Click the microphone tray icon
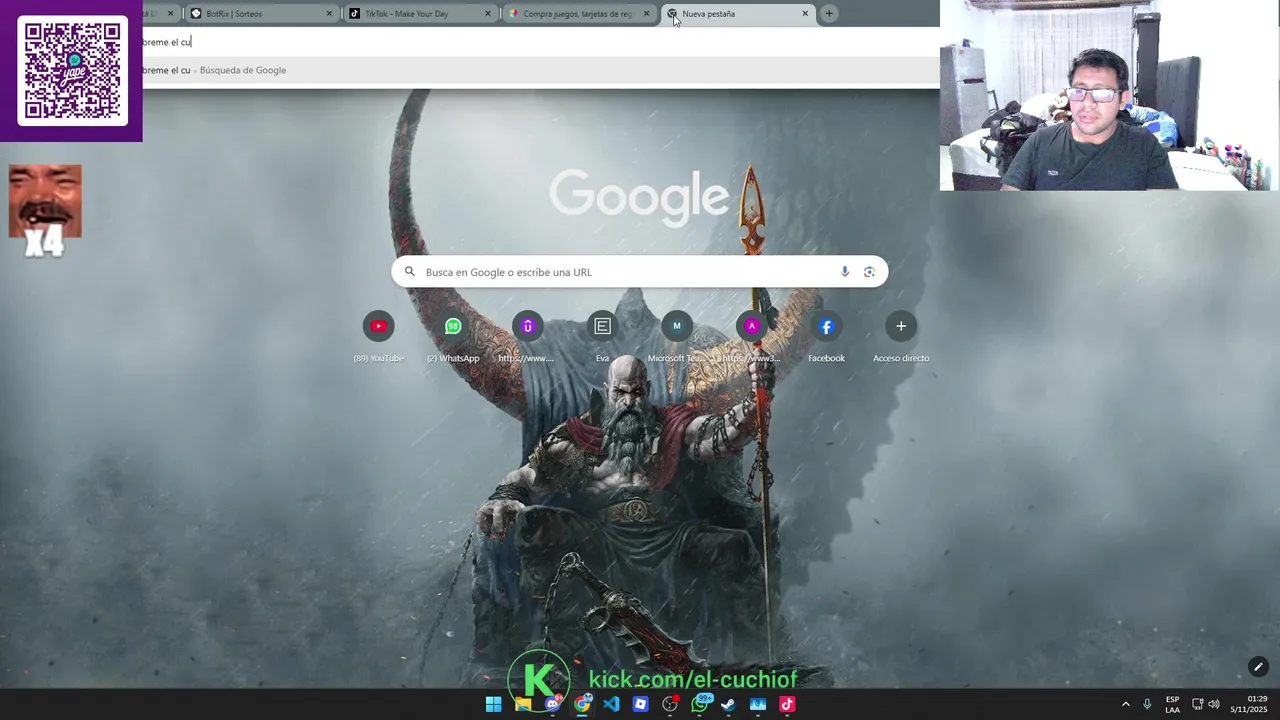The width and height of the screenshot is (1280, 720). (x=1147, y=704)
